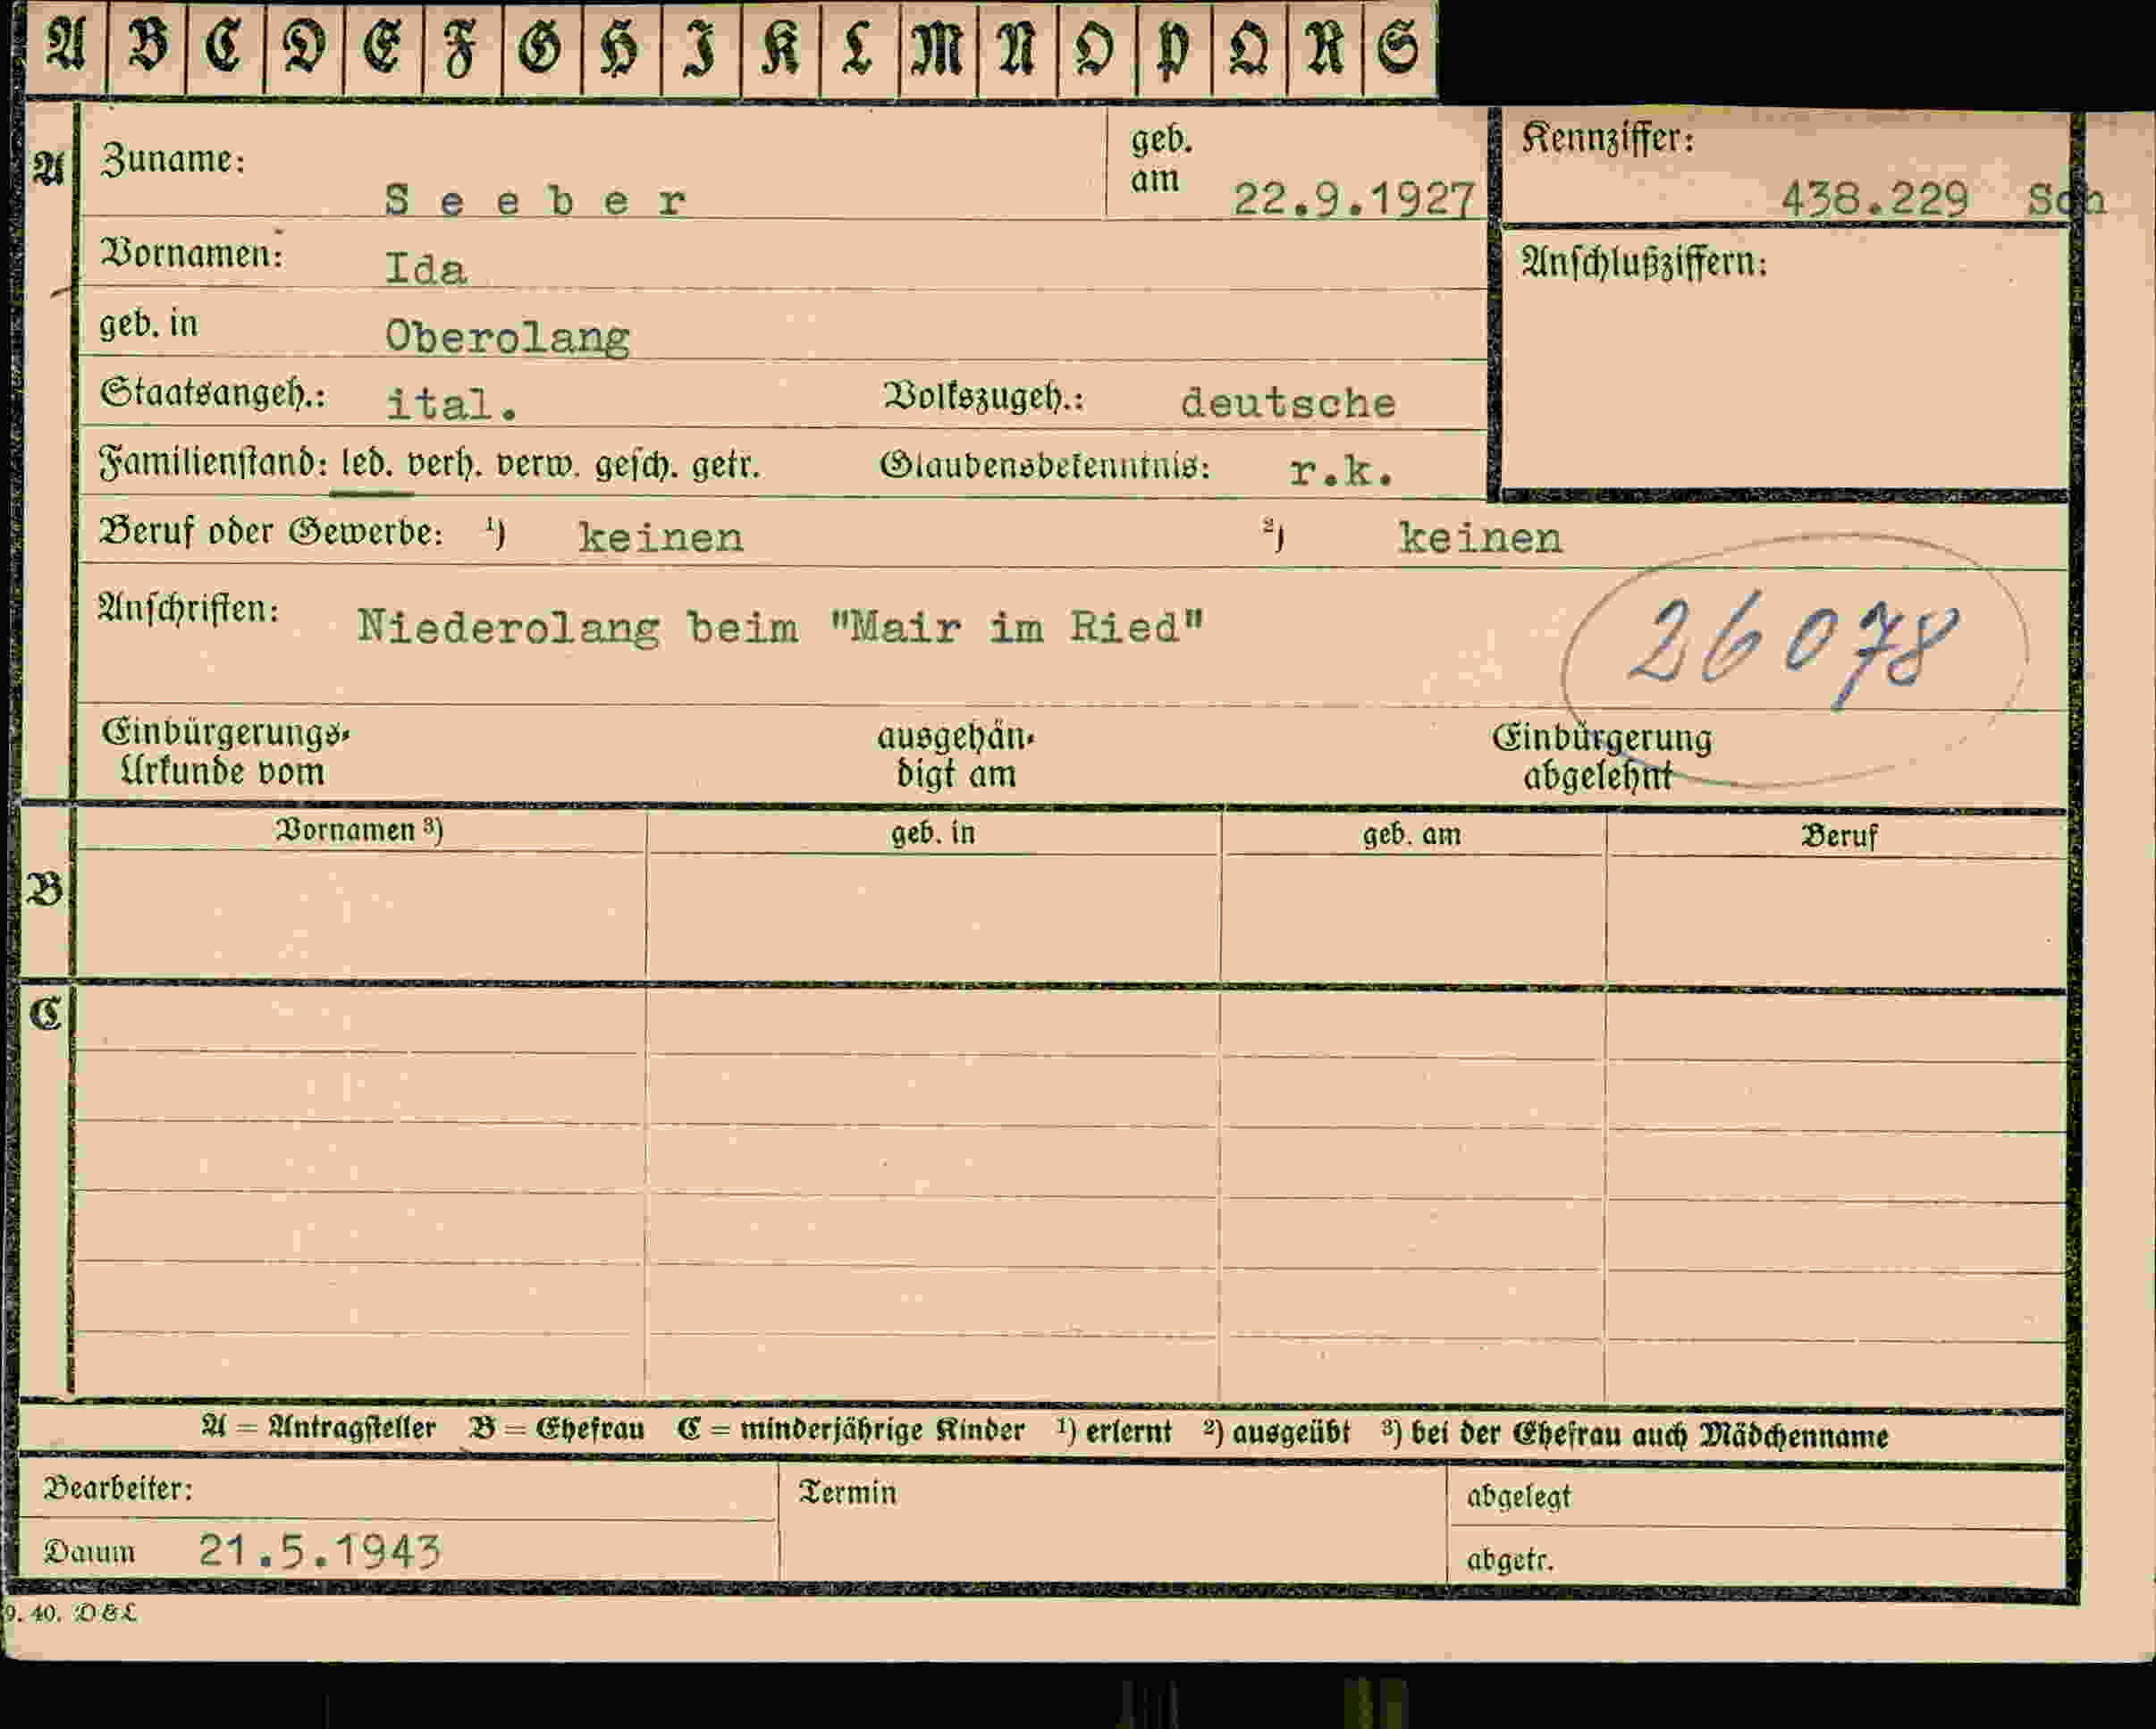This screenshot has height=1729, width=2156.
Task: Click the "Einbürgerungs-Urkunde vom" label
Action: tap(225, 752)
